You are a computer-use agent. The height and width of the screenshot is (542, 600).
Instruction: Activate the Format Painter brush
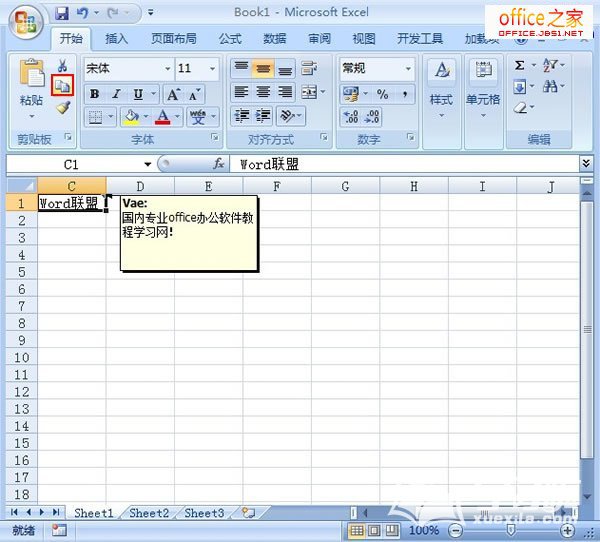(x=63, y=108)
